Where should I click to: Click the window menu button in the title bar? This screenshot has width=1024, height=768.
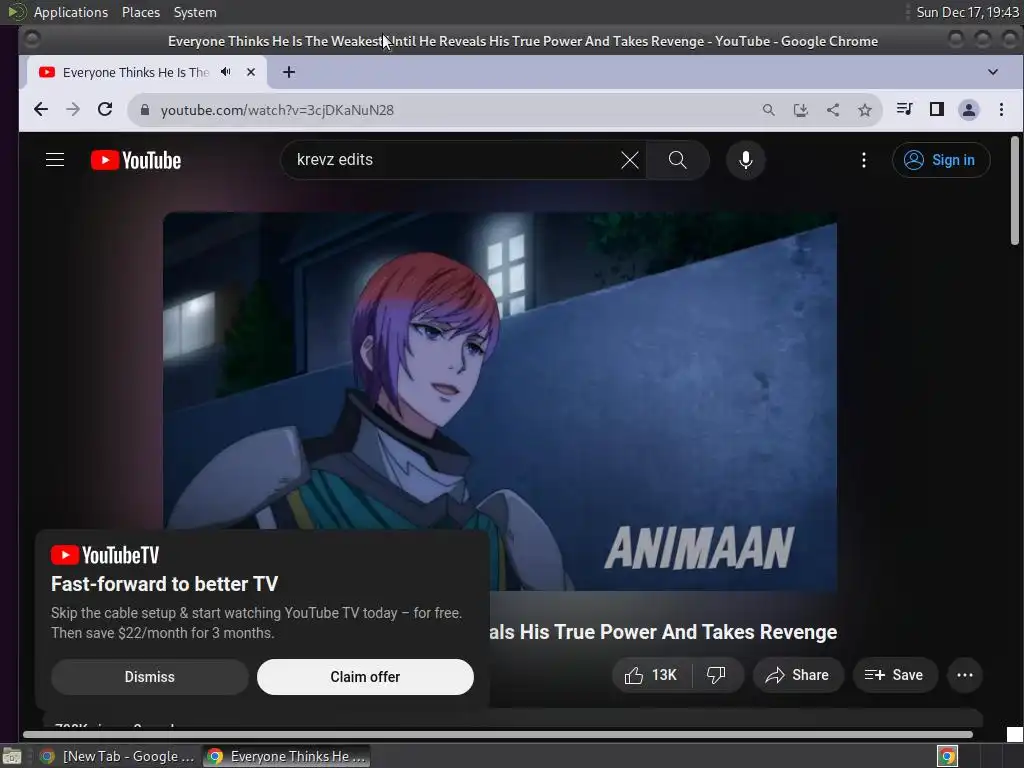click(31, 40)
